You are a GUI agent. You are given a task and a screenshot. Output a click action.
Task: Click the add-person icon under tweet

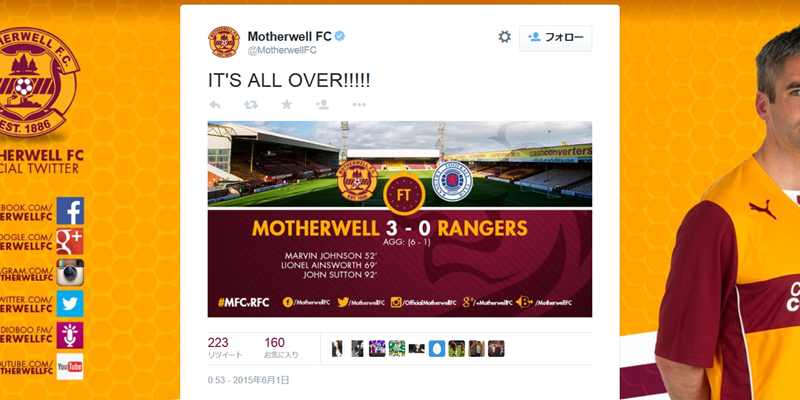click(x=322, y=105)
